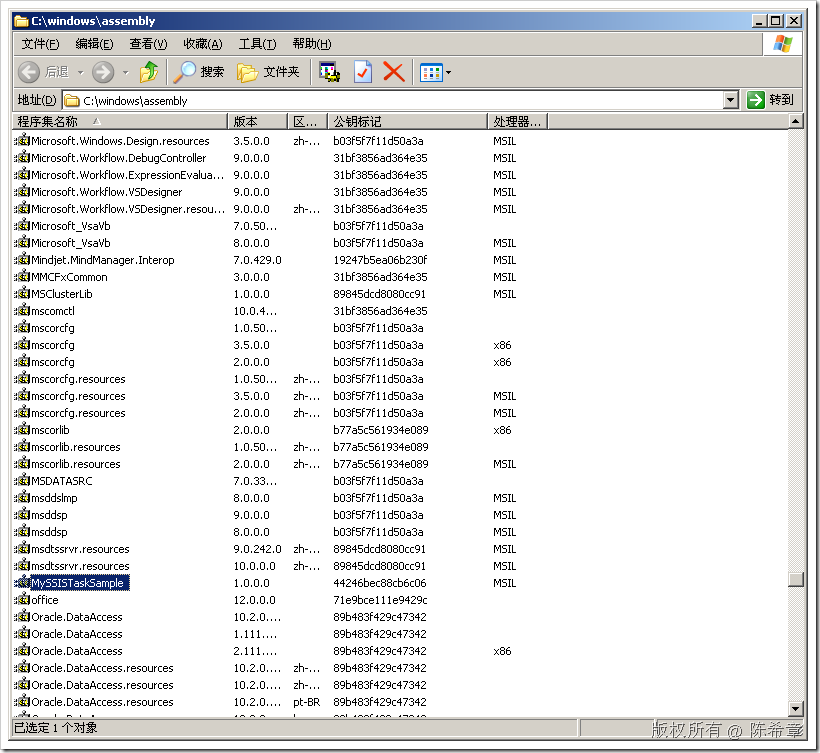Click the Microsoft.Workflow.VSDesigner assembly icon
Viewport: 820px width, 753px height.
22,191
